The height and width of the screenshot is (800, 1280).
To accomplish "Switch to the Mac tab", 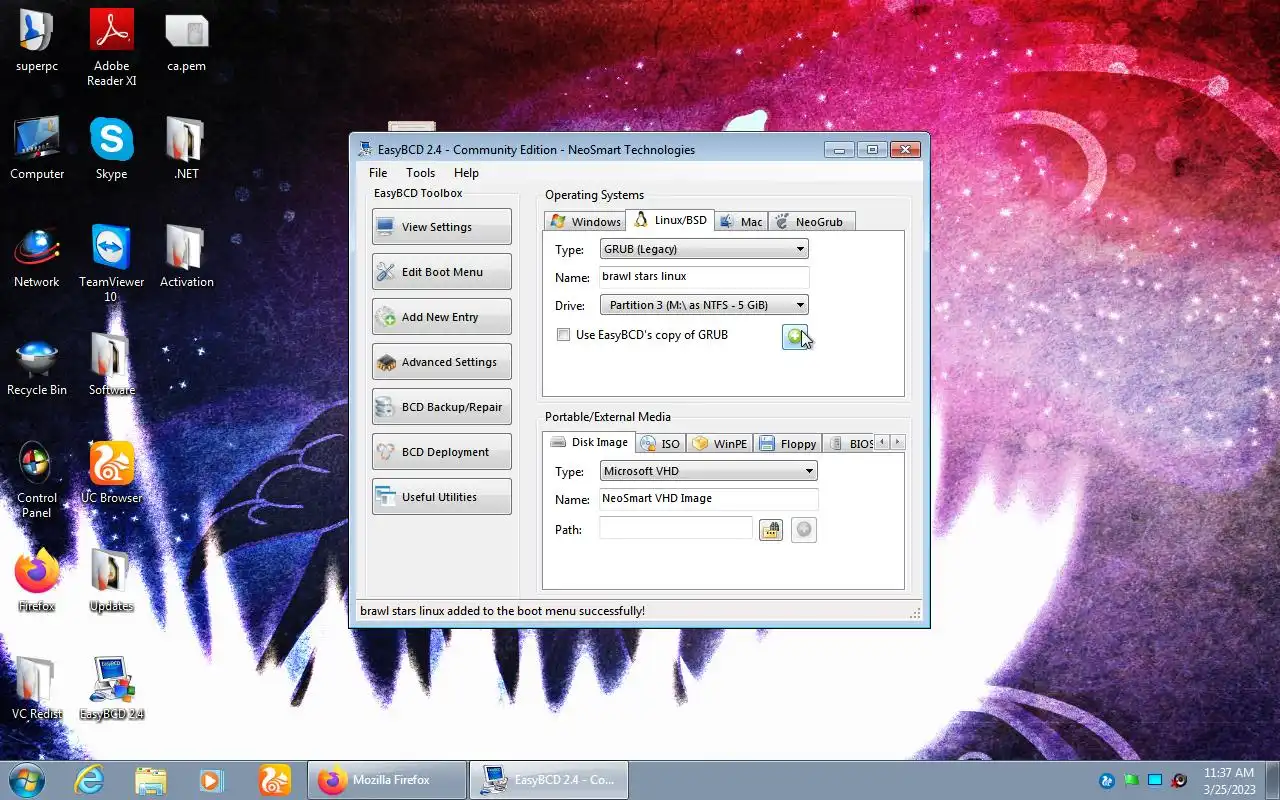I will [741, 222].
